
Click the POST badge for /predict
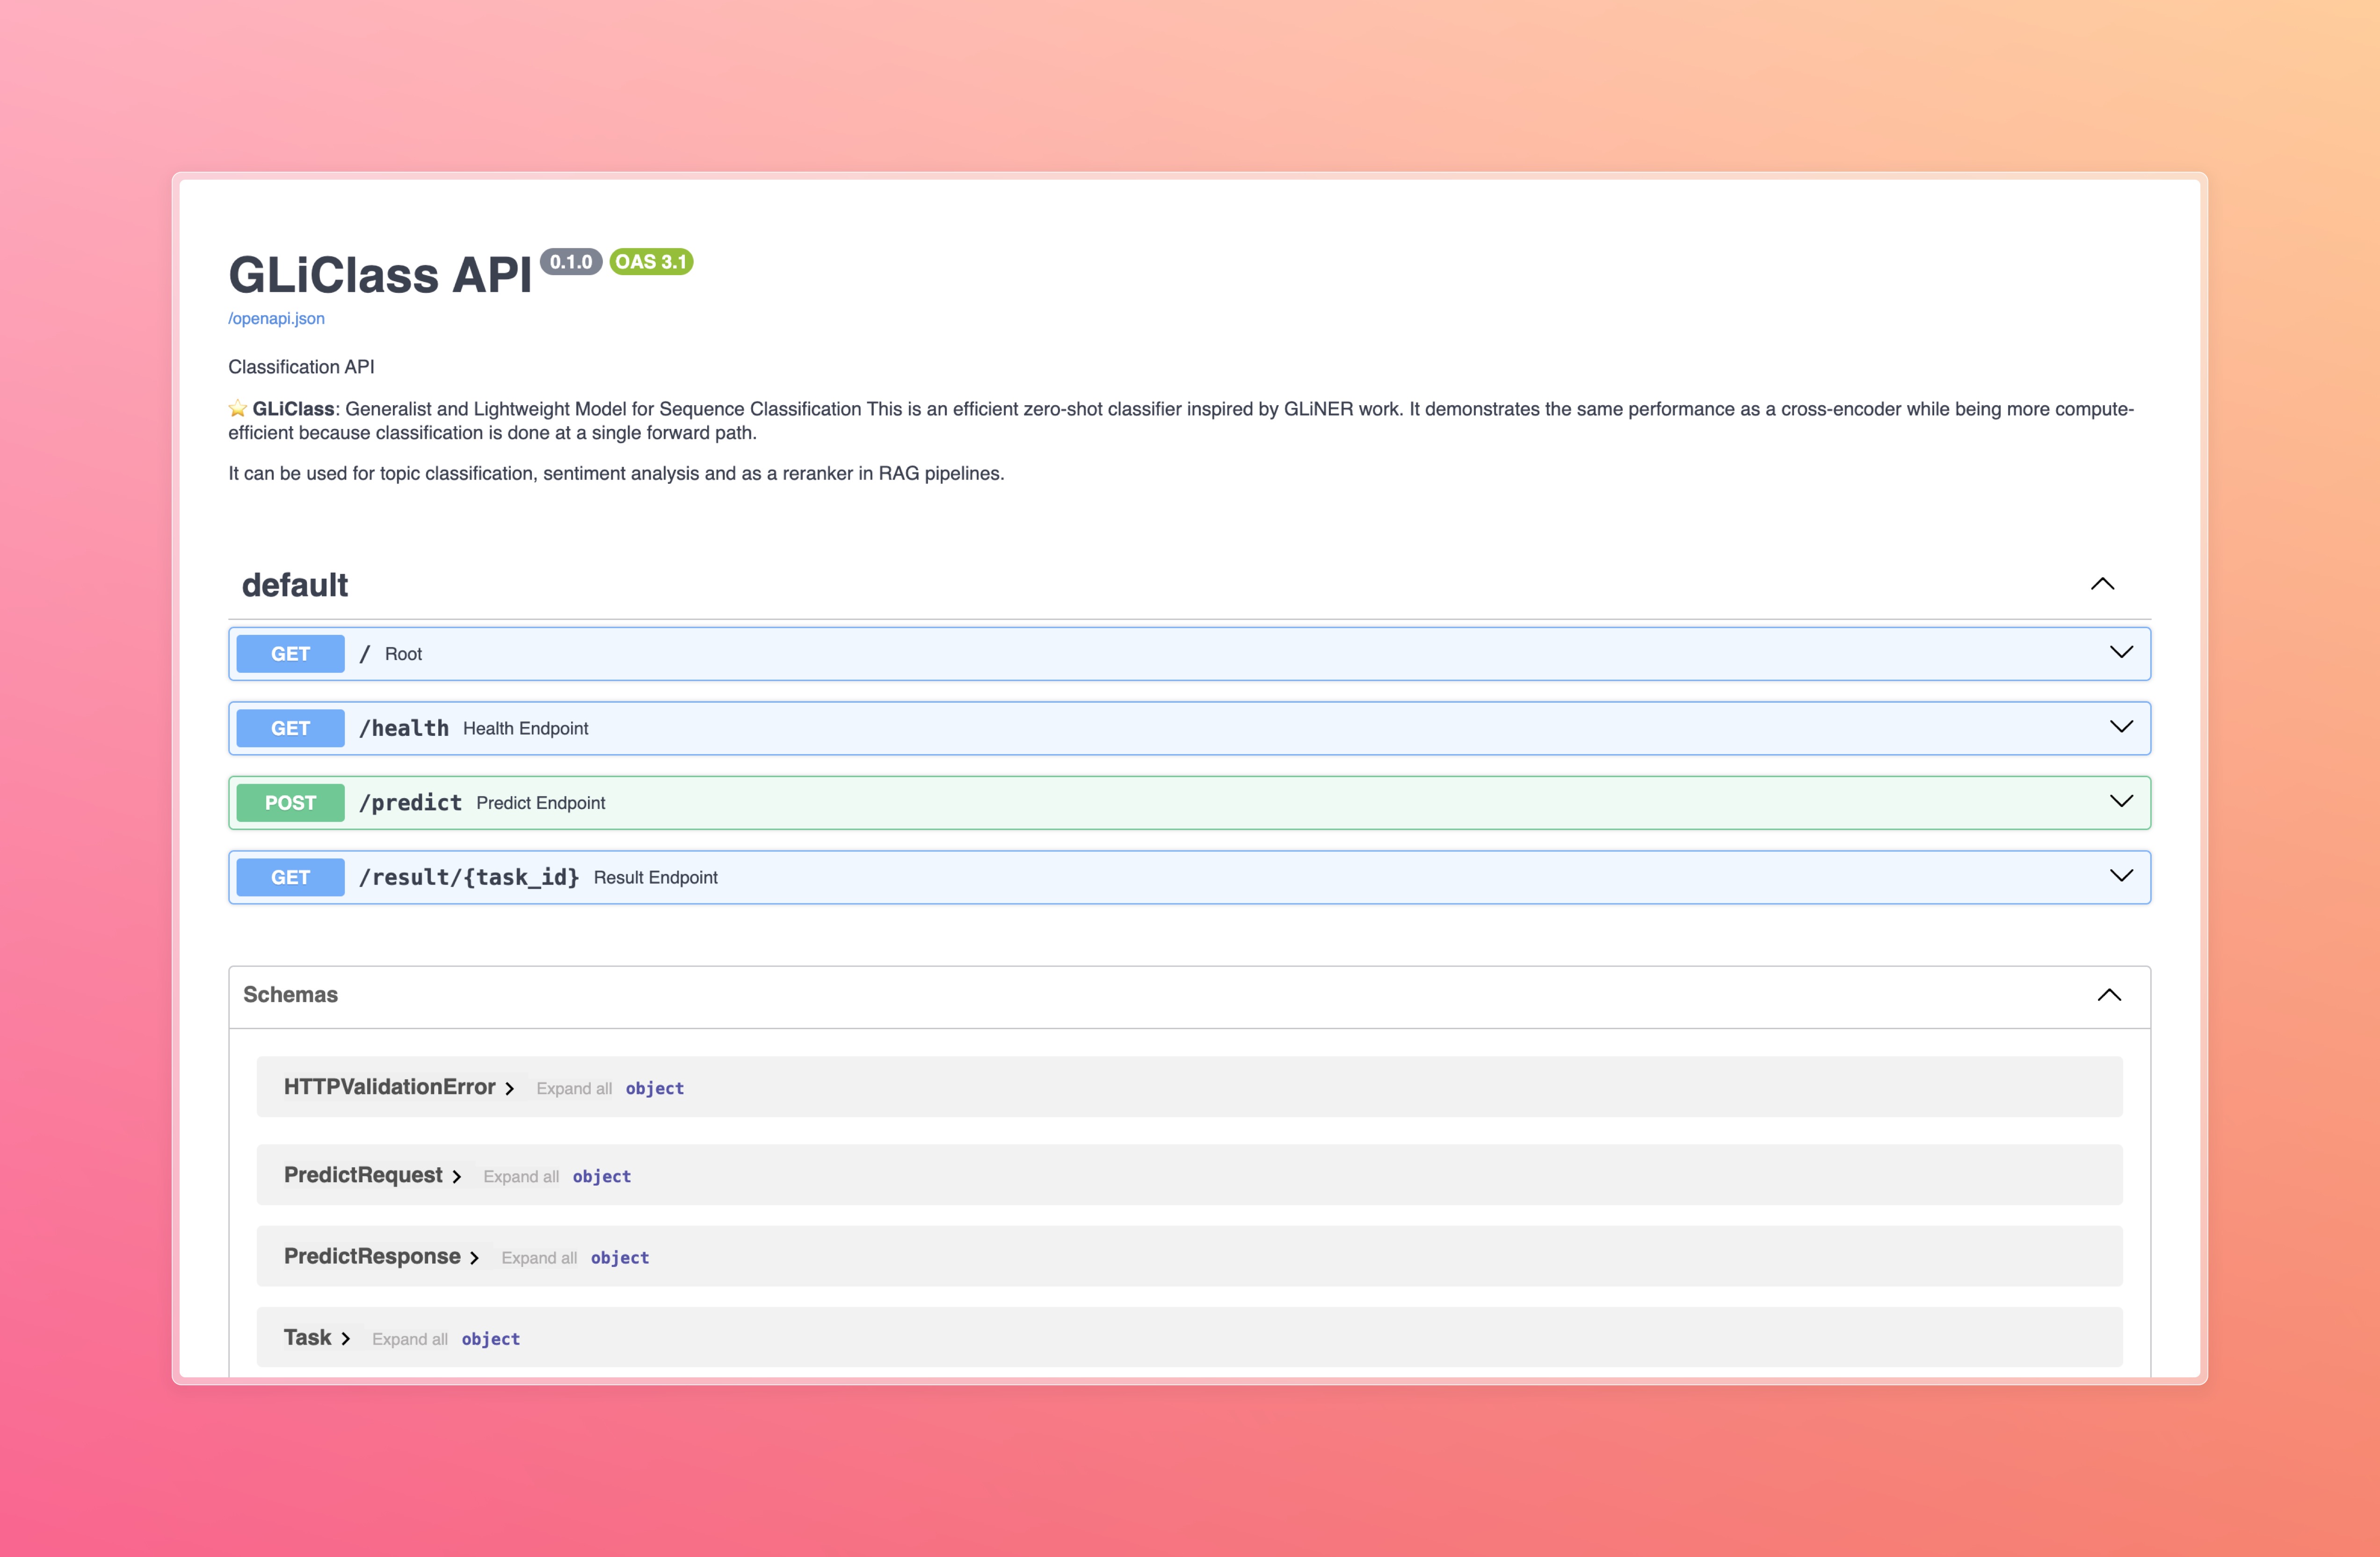tap(290, 803)
